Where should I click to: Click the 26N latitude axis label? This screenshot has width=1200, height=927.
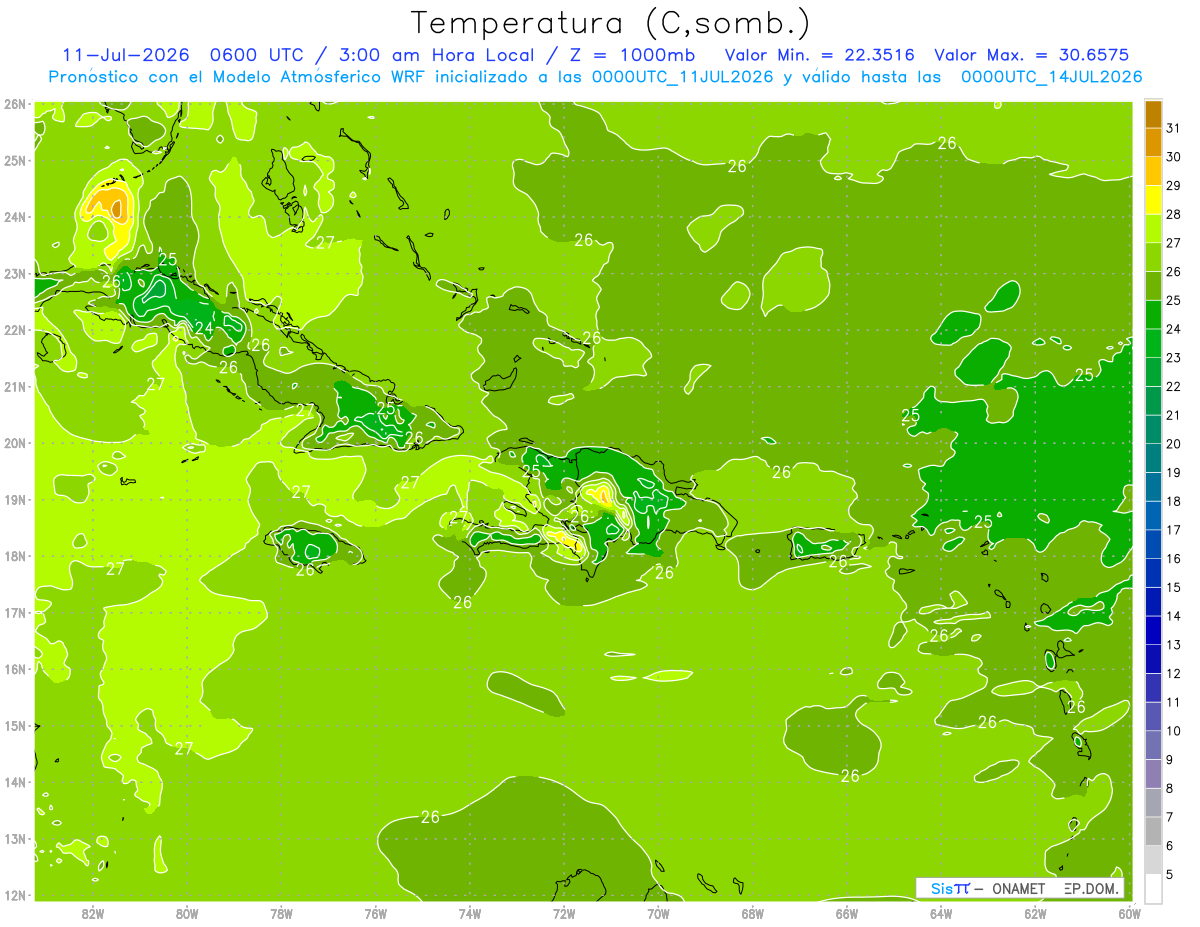15,104
